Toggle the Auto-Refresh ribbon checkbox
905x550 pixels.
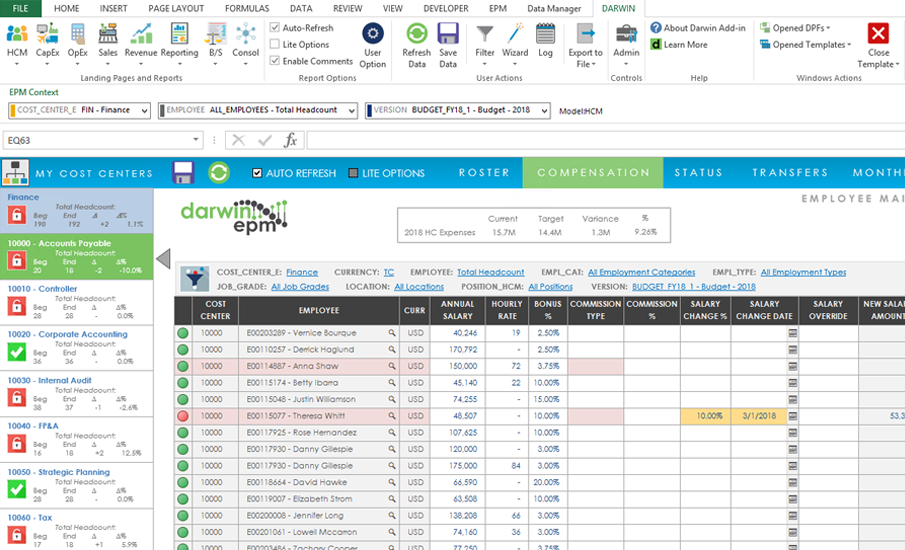(x=275, y=27)
